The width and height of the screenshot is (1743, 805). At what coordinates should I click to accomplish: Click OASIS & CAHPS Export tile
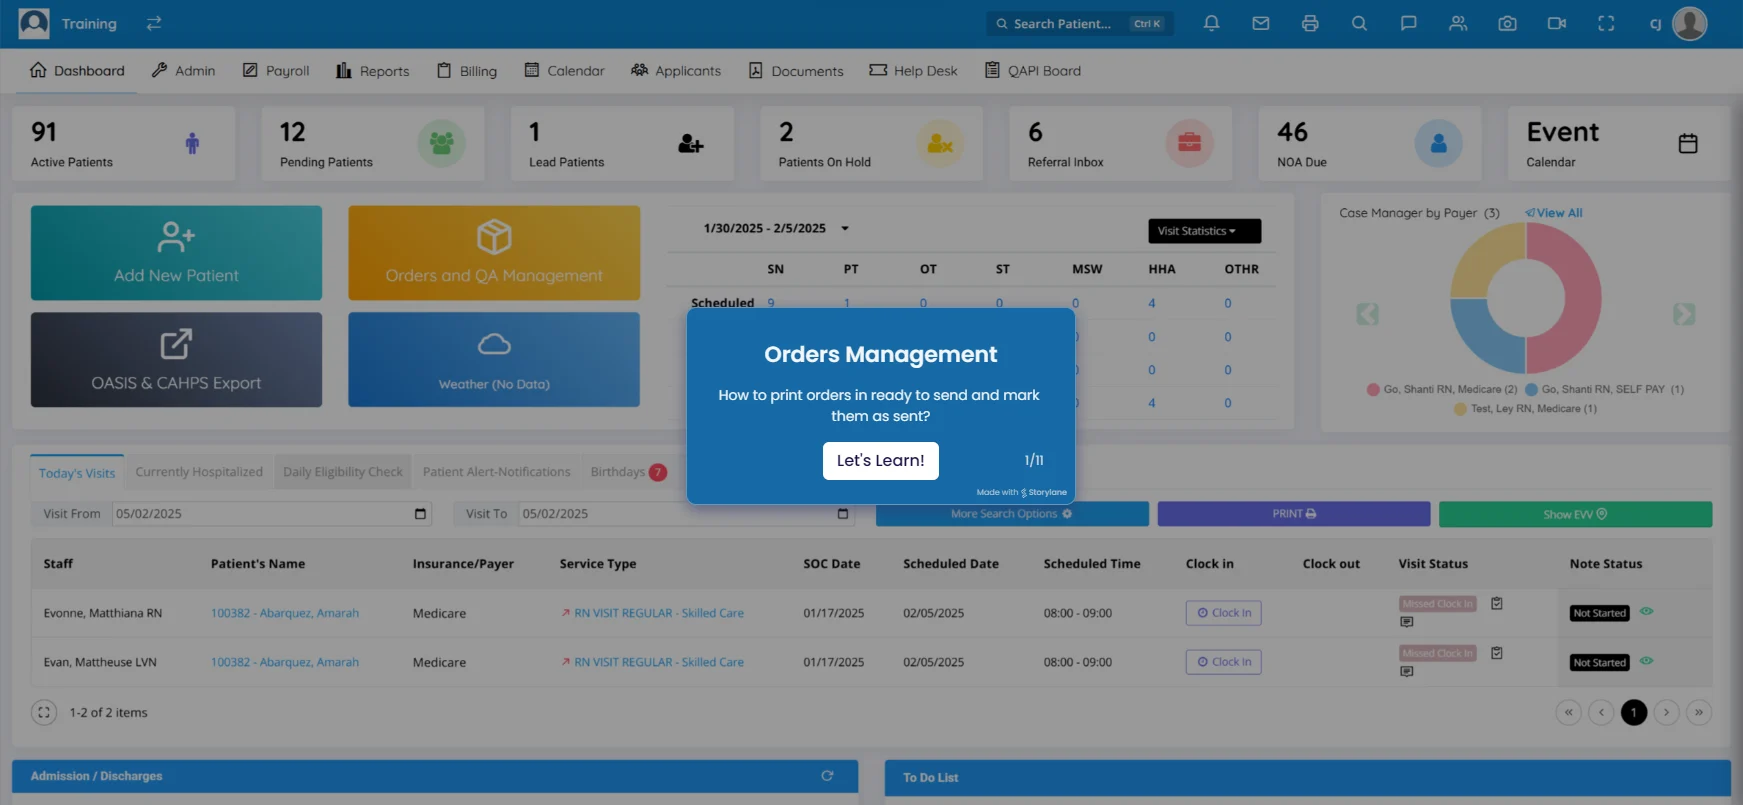(176, 360)
